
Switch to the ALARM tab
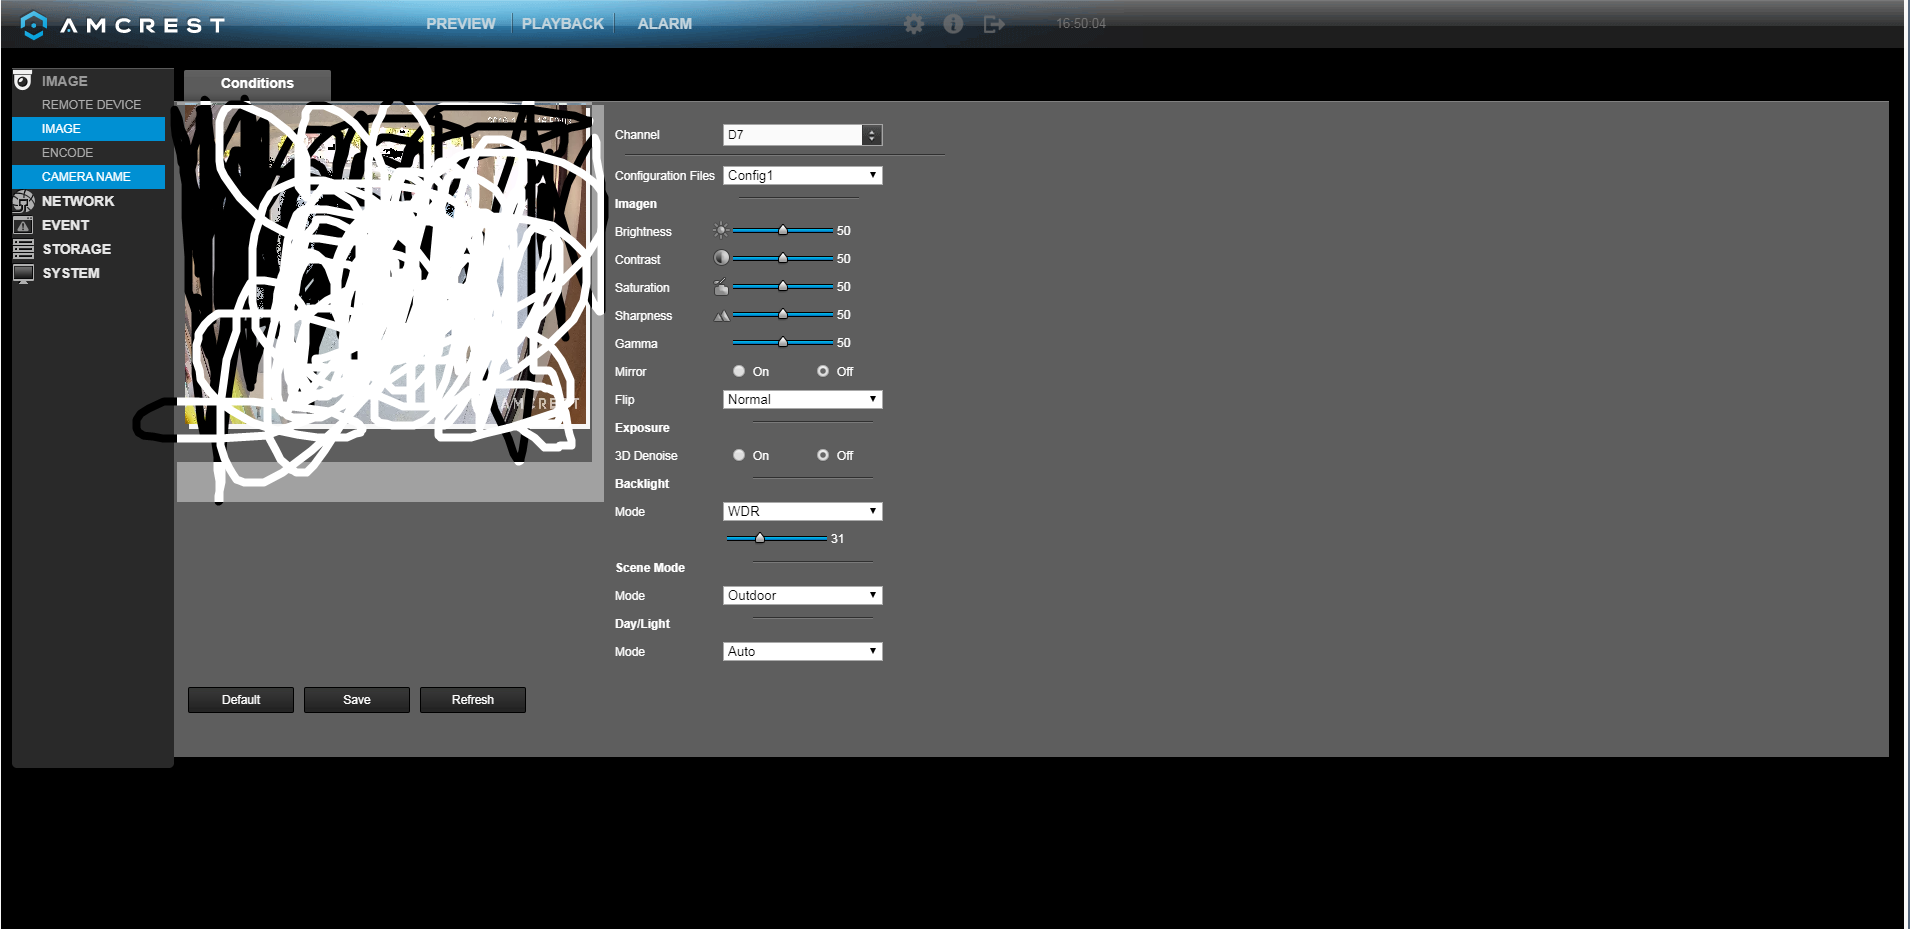click(x=664, y=24)
